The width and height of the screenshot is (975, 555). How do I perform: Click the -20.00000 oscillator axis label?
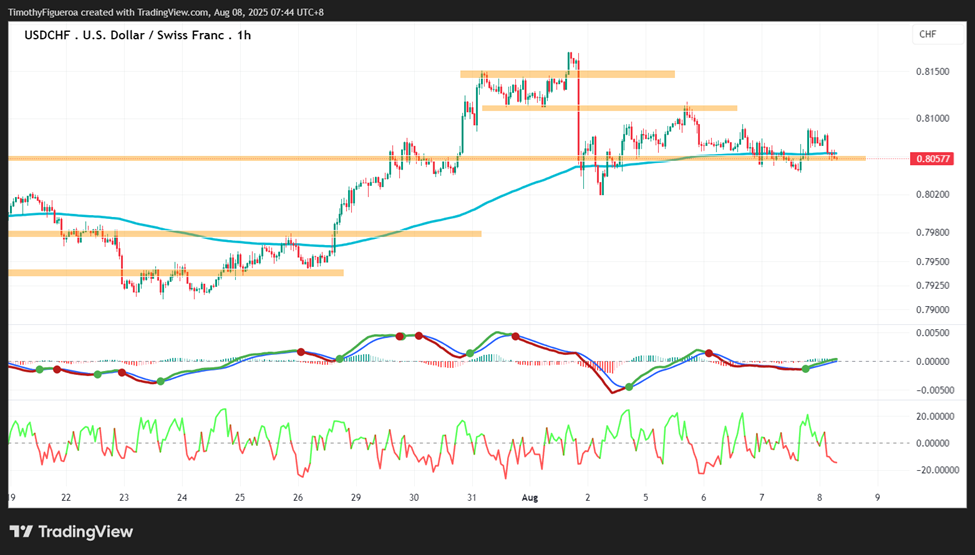(x=931, y=470)
